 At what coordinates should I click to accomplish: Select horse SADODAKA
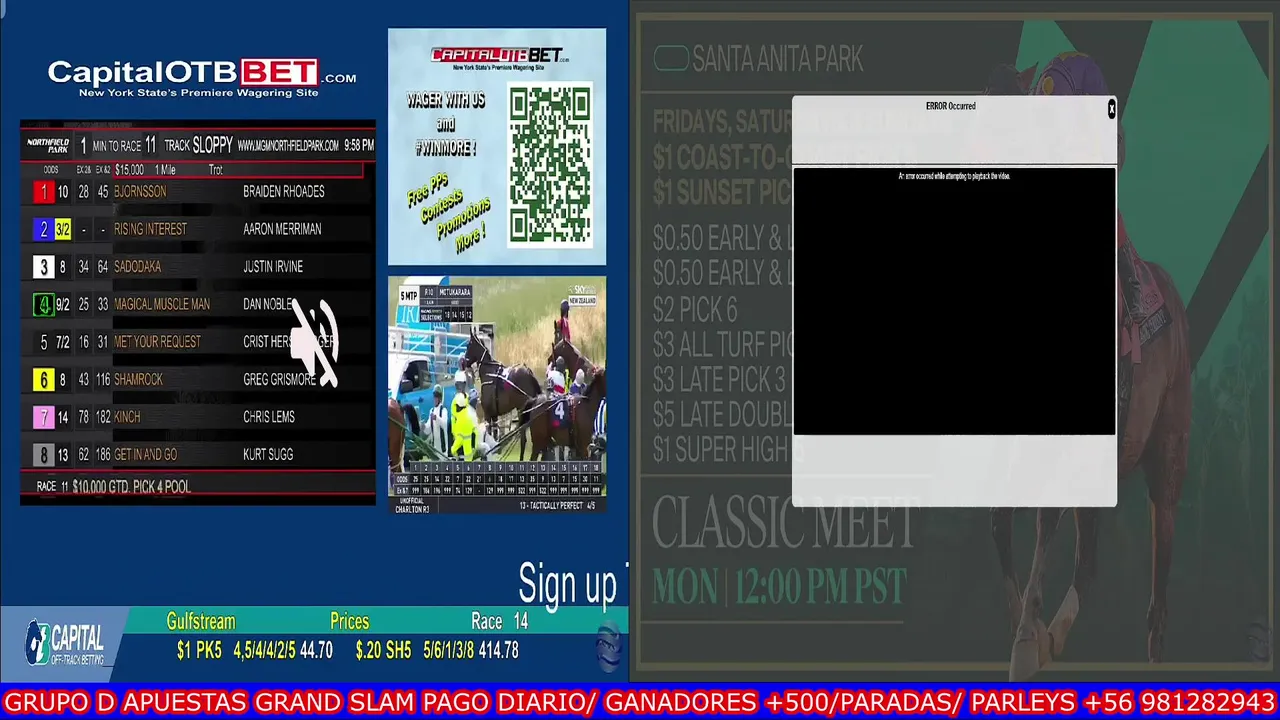point(137,267)
